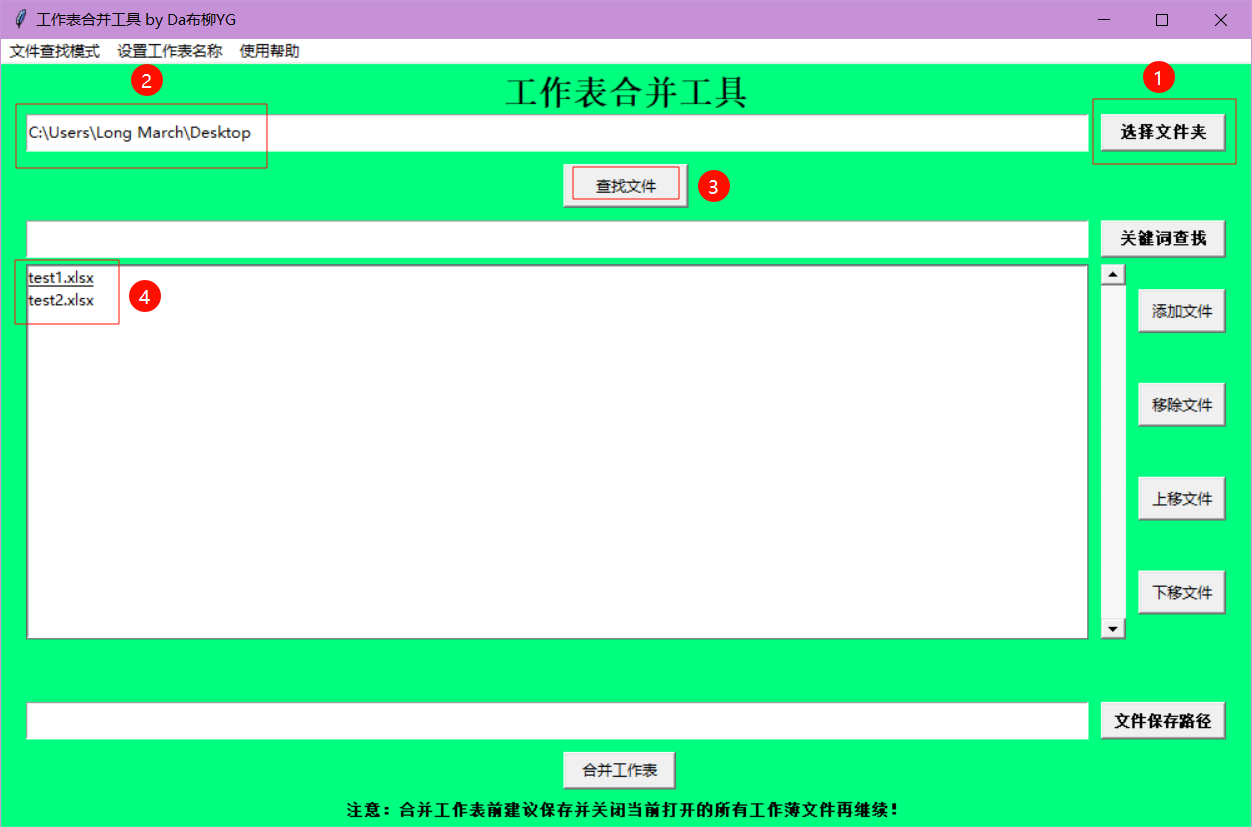Click the scrollbar down arrow

pyautogui.click(x=1113, y=629)
